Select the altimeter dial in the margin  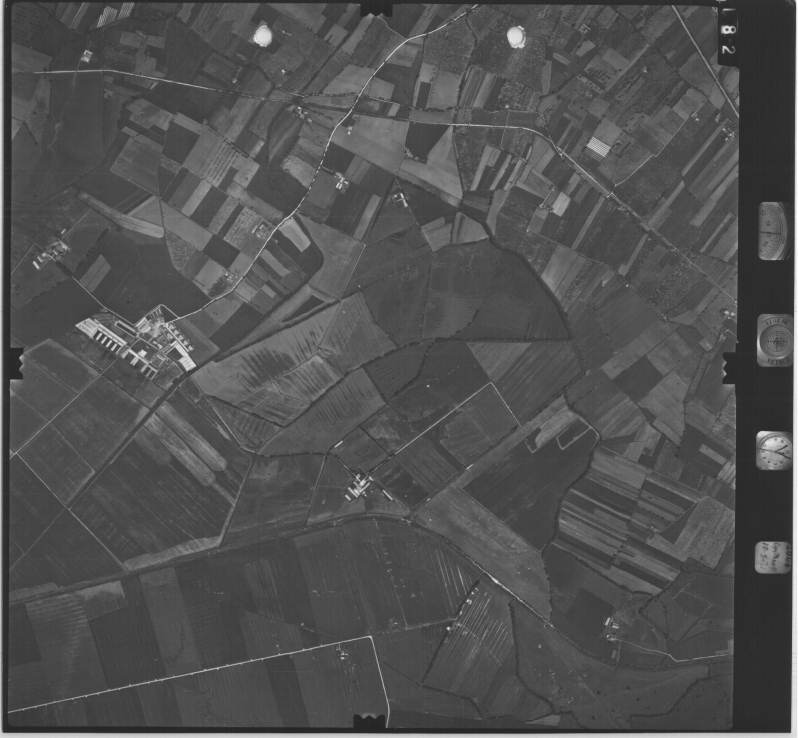(774, 231)
